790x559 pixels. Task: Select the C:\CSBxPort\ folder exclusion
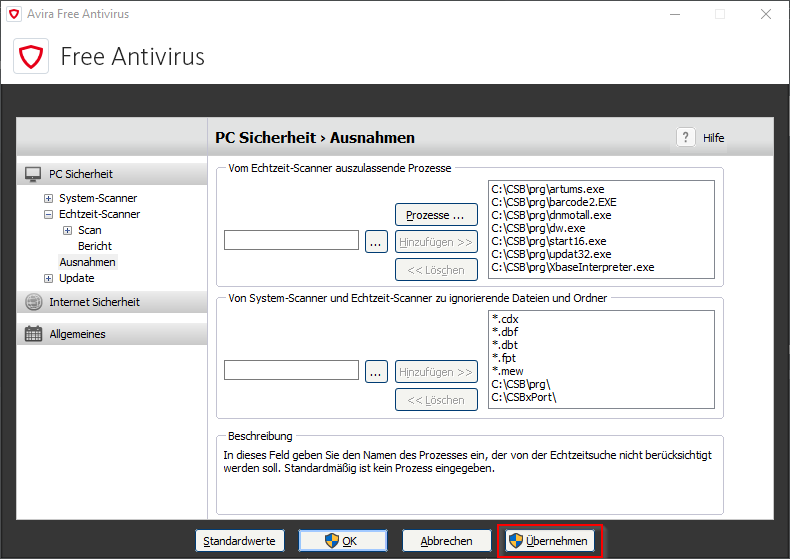pyautogui.click(x=524, y=397)
